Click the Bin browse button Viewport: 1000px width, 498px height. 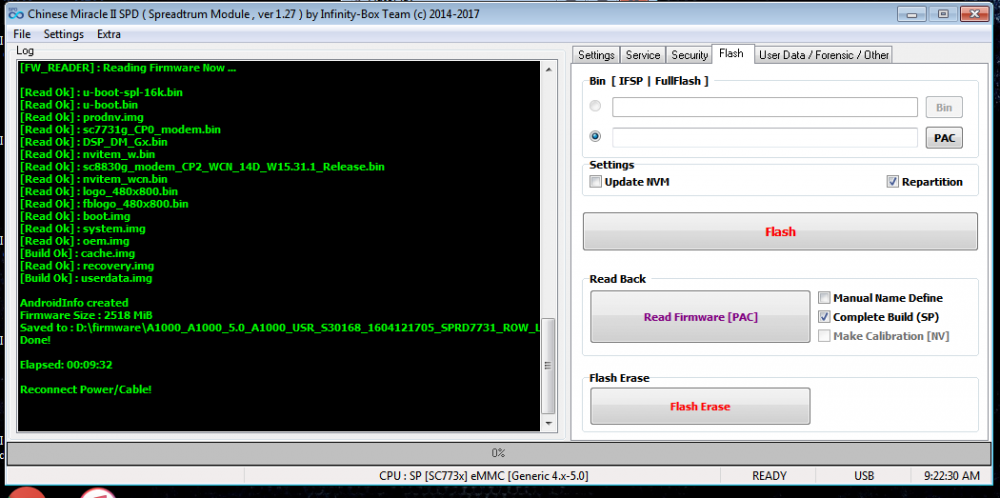tap(944, 107)
